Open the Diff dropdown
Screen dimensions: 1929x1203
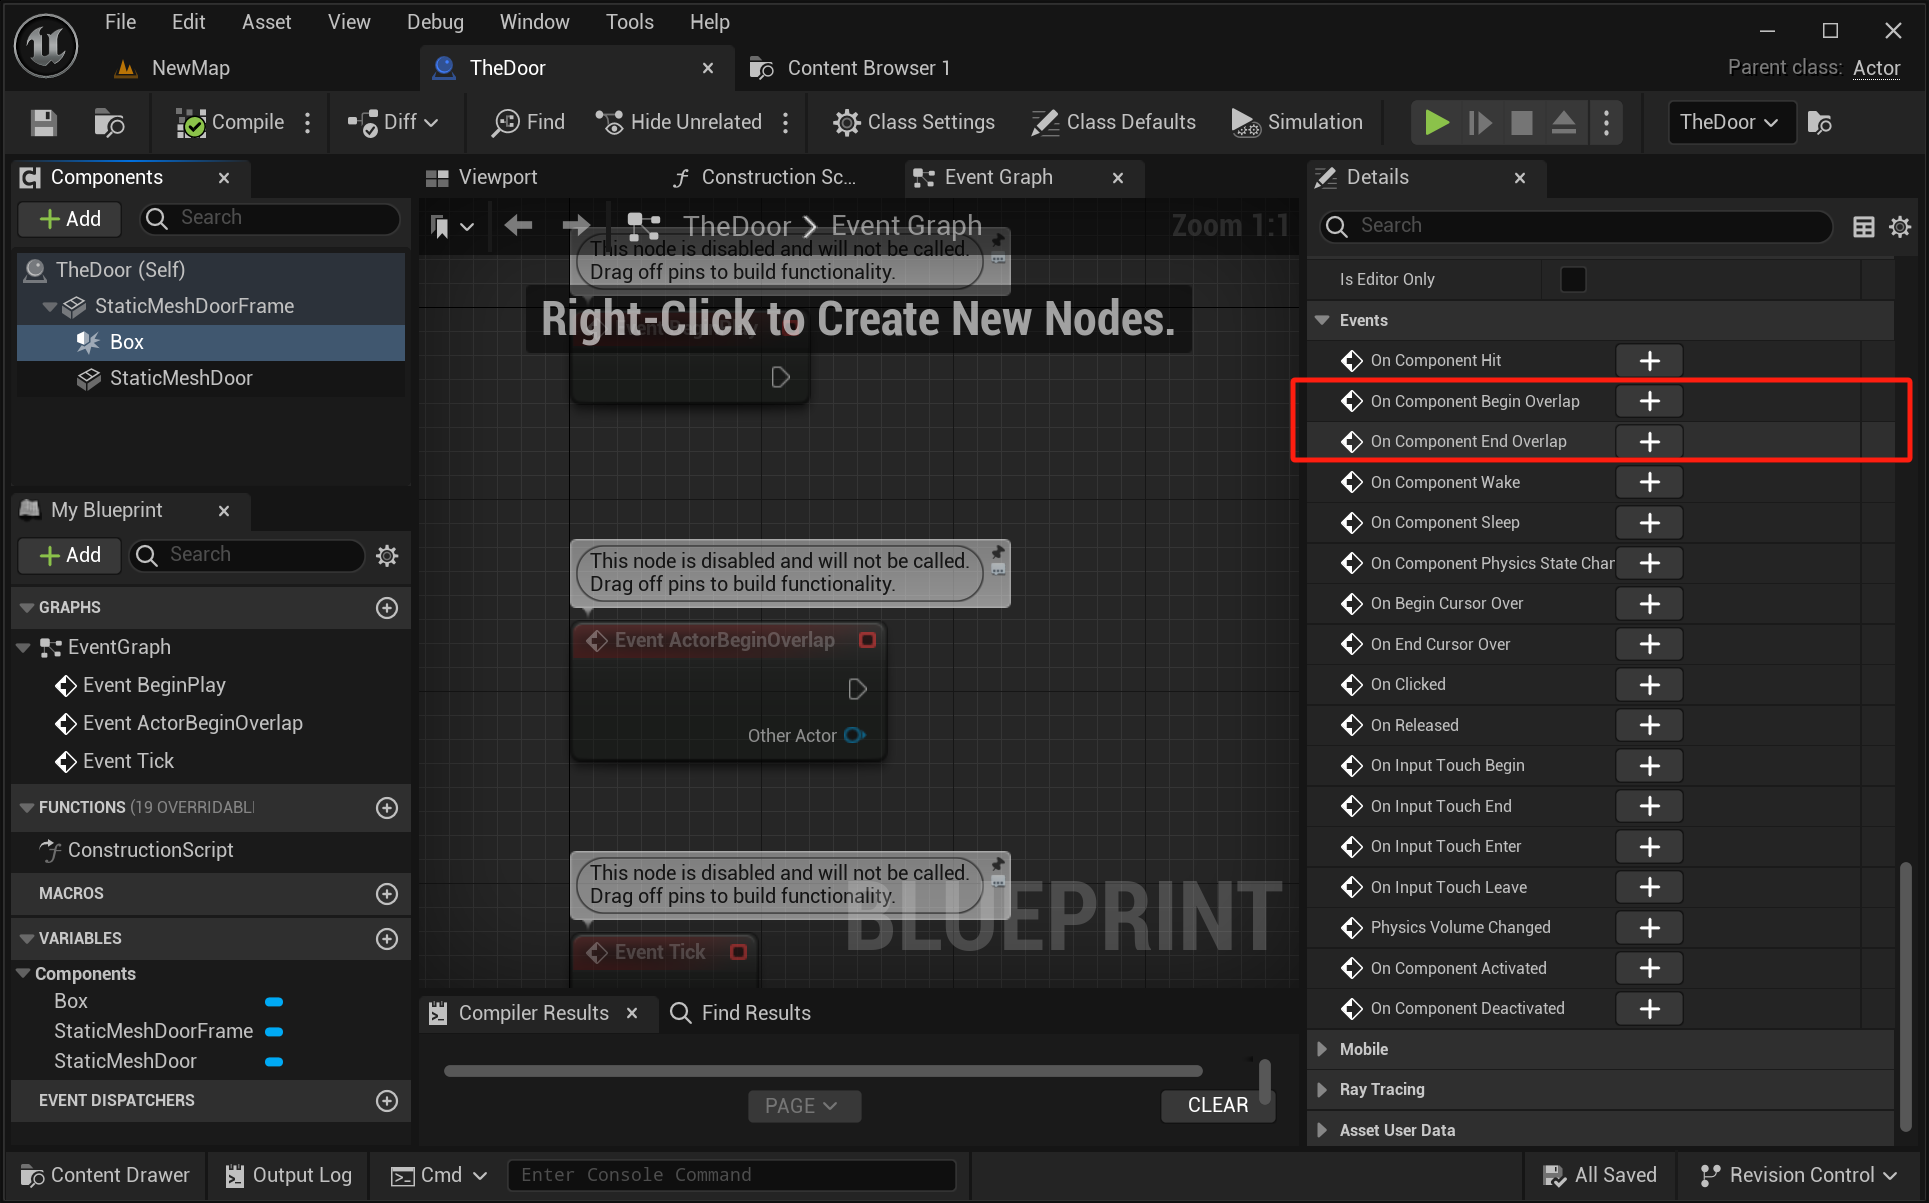[x=393, y=123]
